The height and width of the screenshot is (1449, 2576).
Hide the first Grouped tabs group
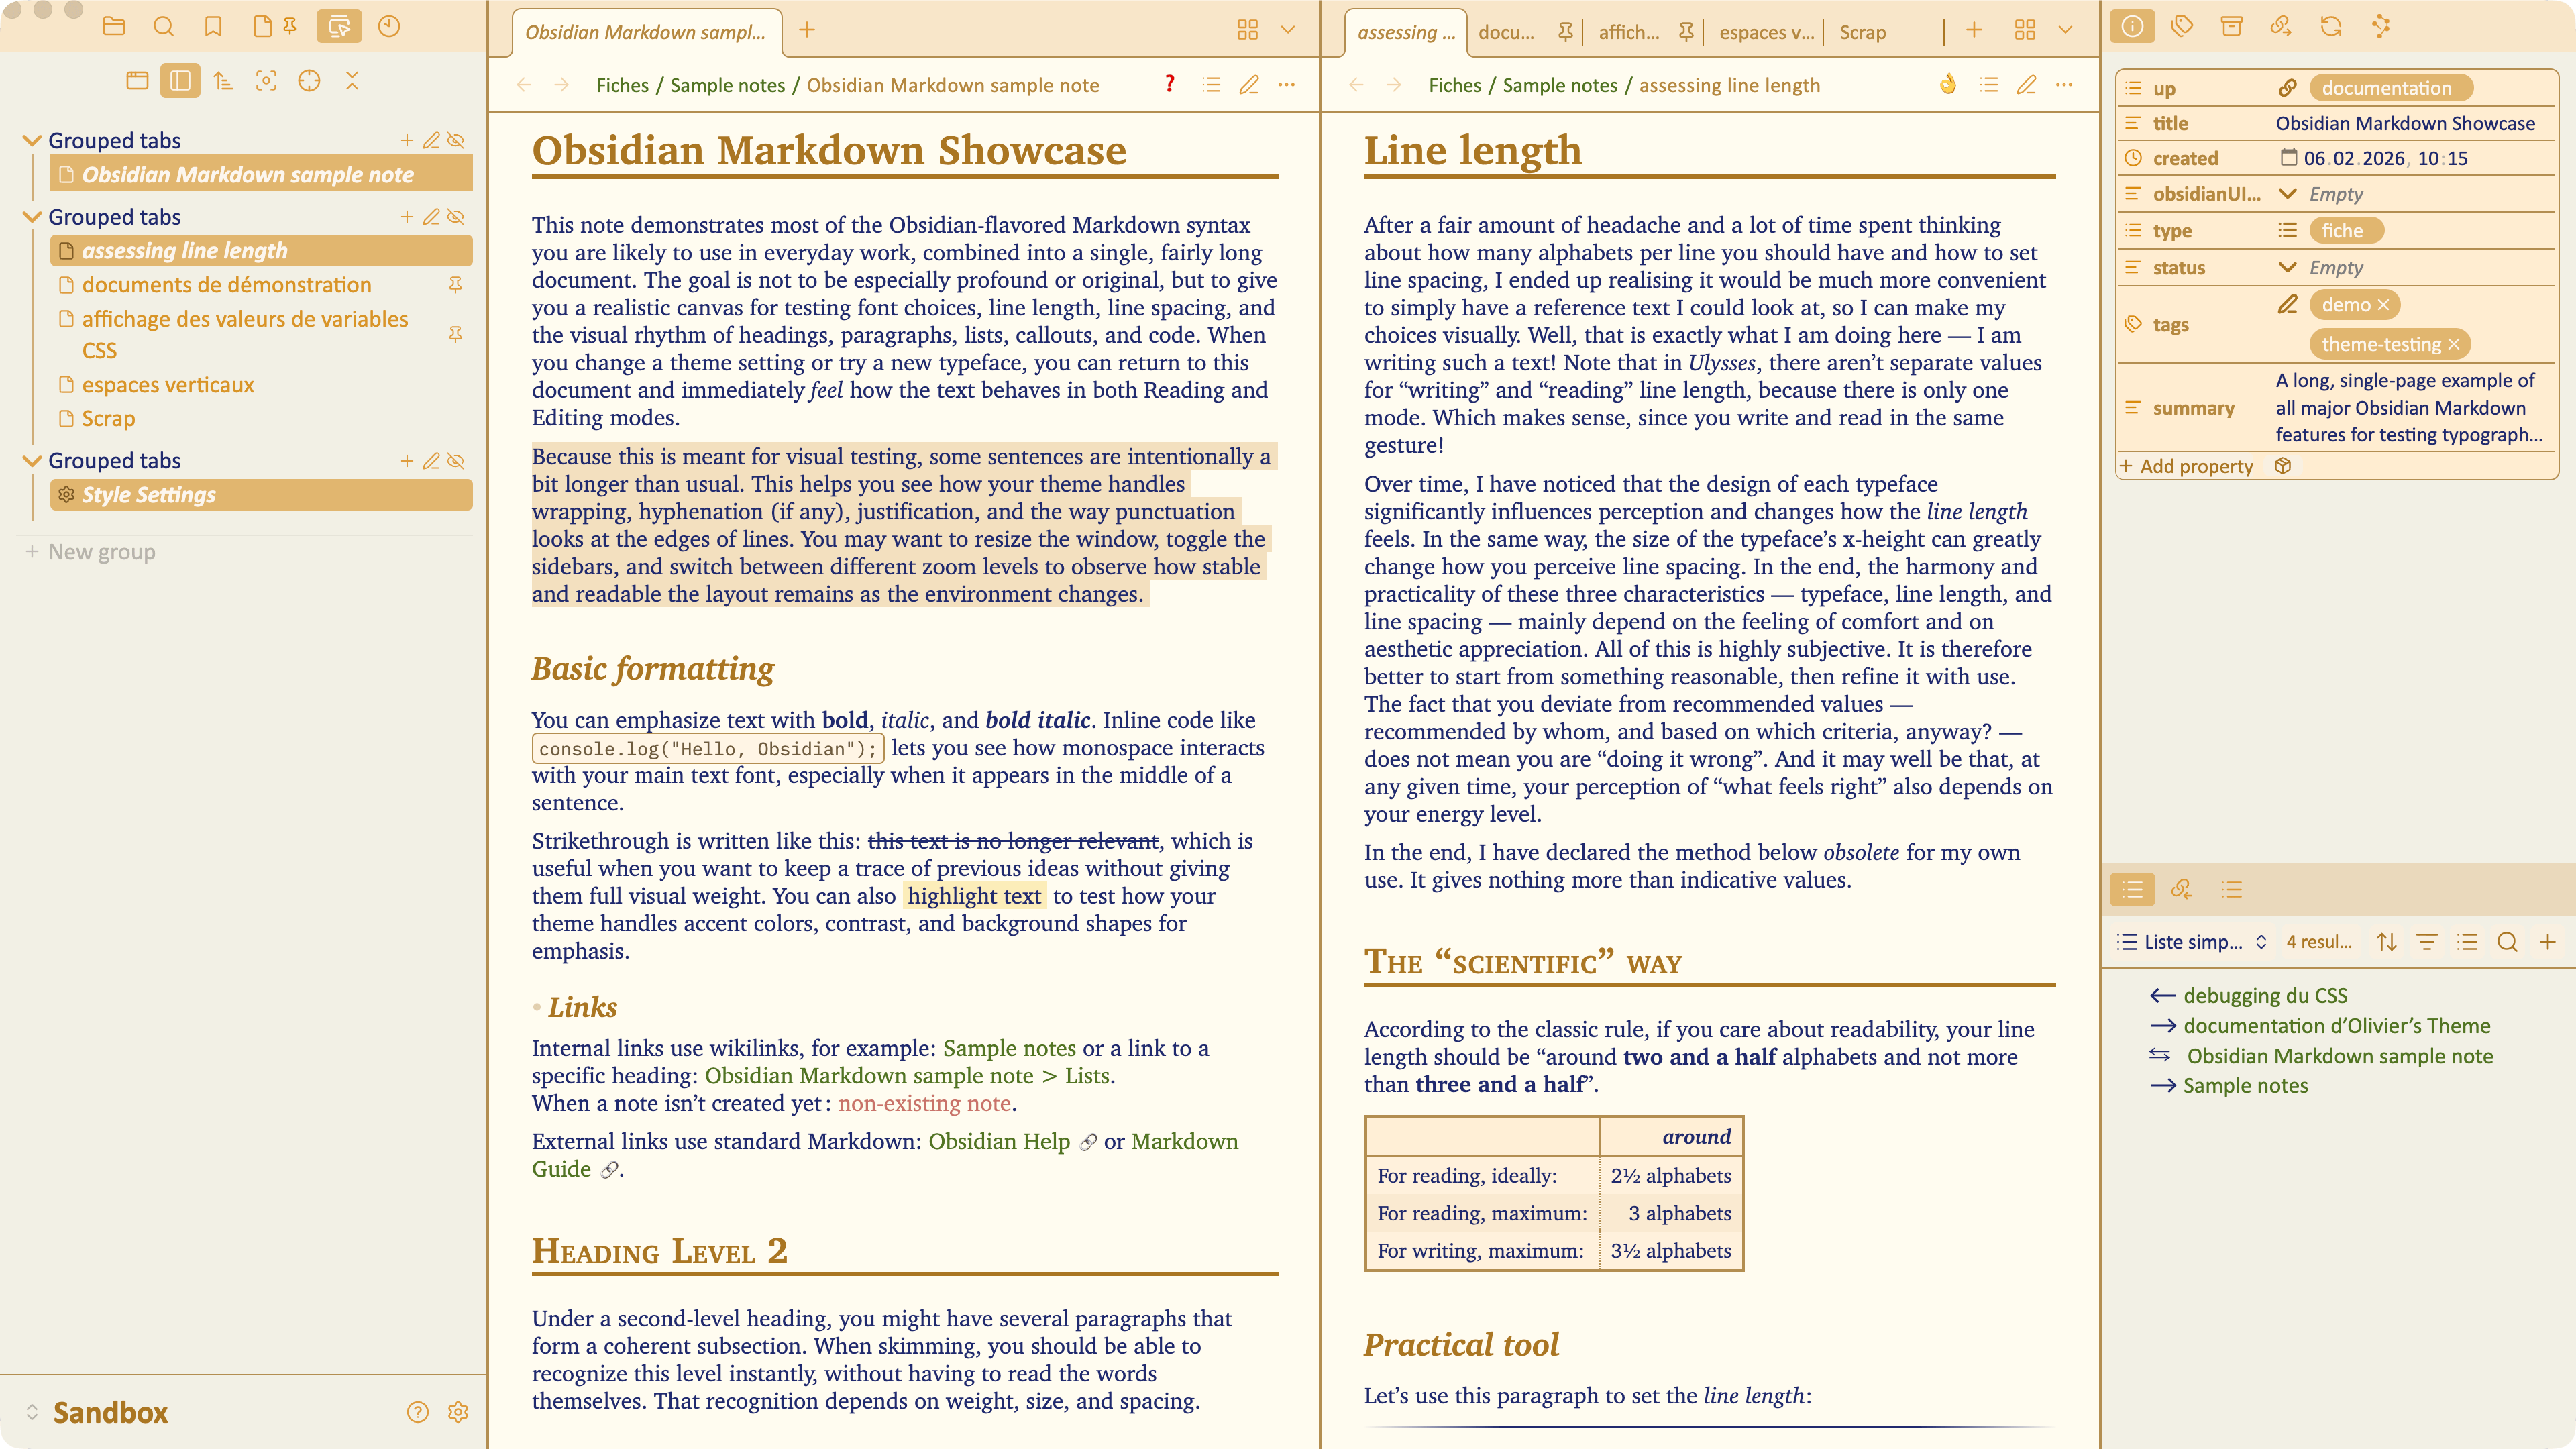pos(456,140)
